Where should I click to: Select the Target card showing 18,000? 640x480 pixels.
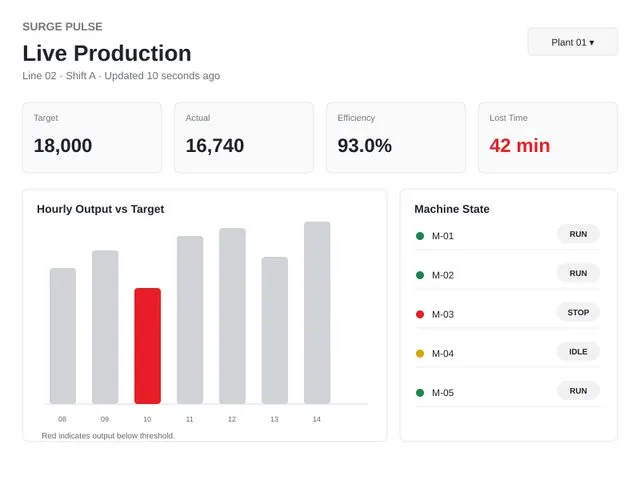pos(92,138)
